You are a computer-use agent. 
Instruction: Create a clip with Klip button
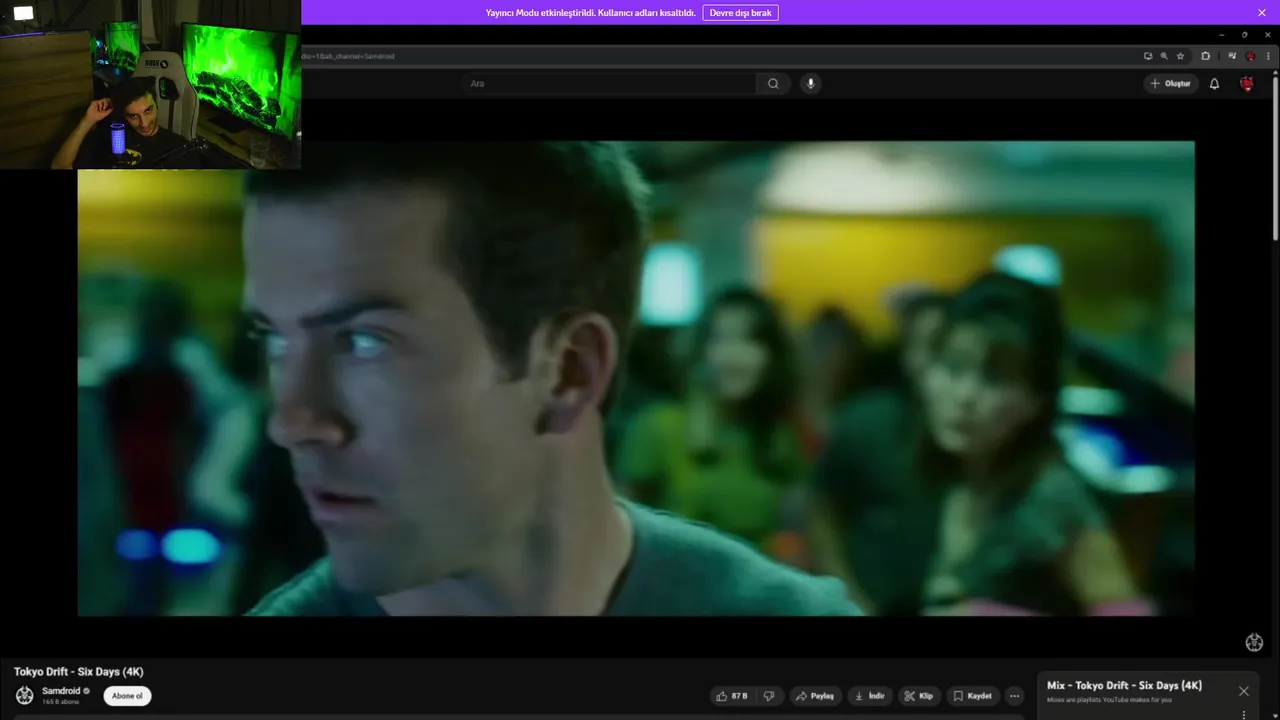(918, 696)
